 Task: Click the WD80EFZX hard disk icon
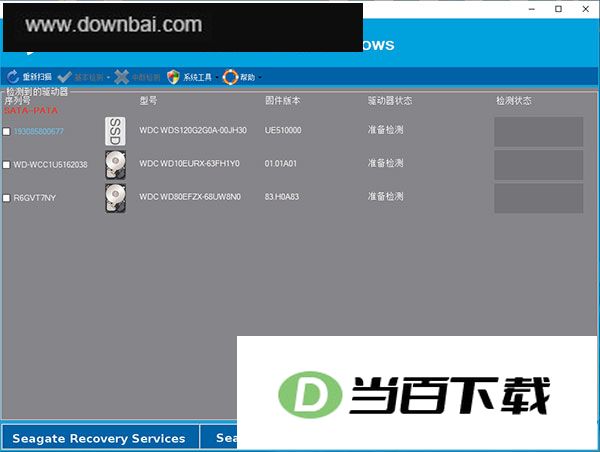[115, 198]
